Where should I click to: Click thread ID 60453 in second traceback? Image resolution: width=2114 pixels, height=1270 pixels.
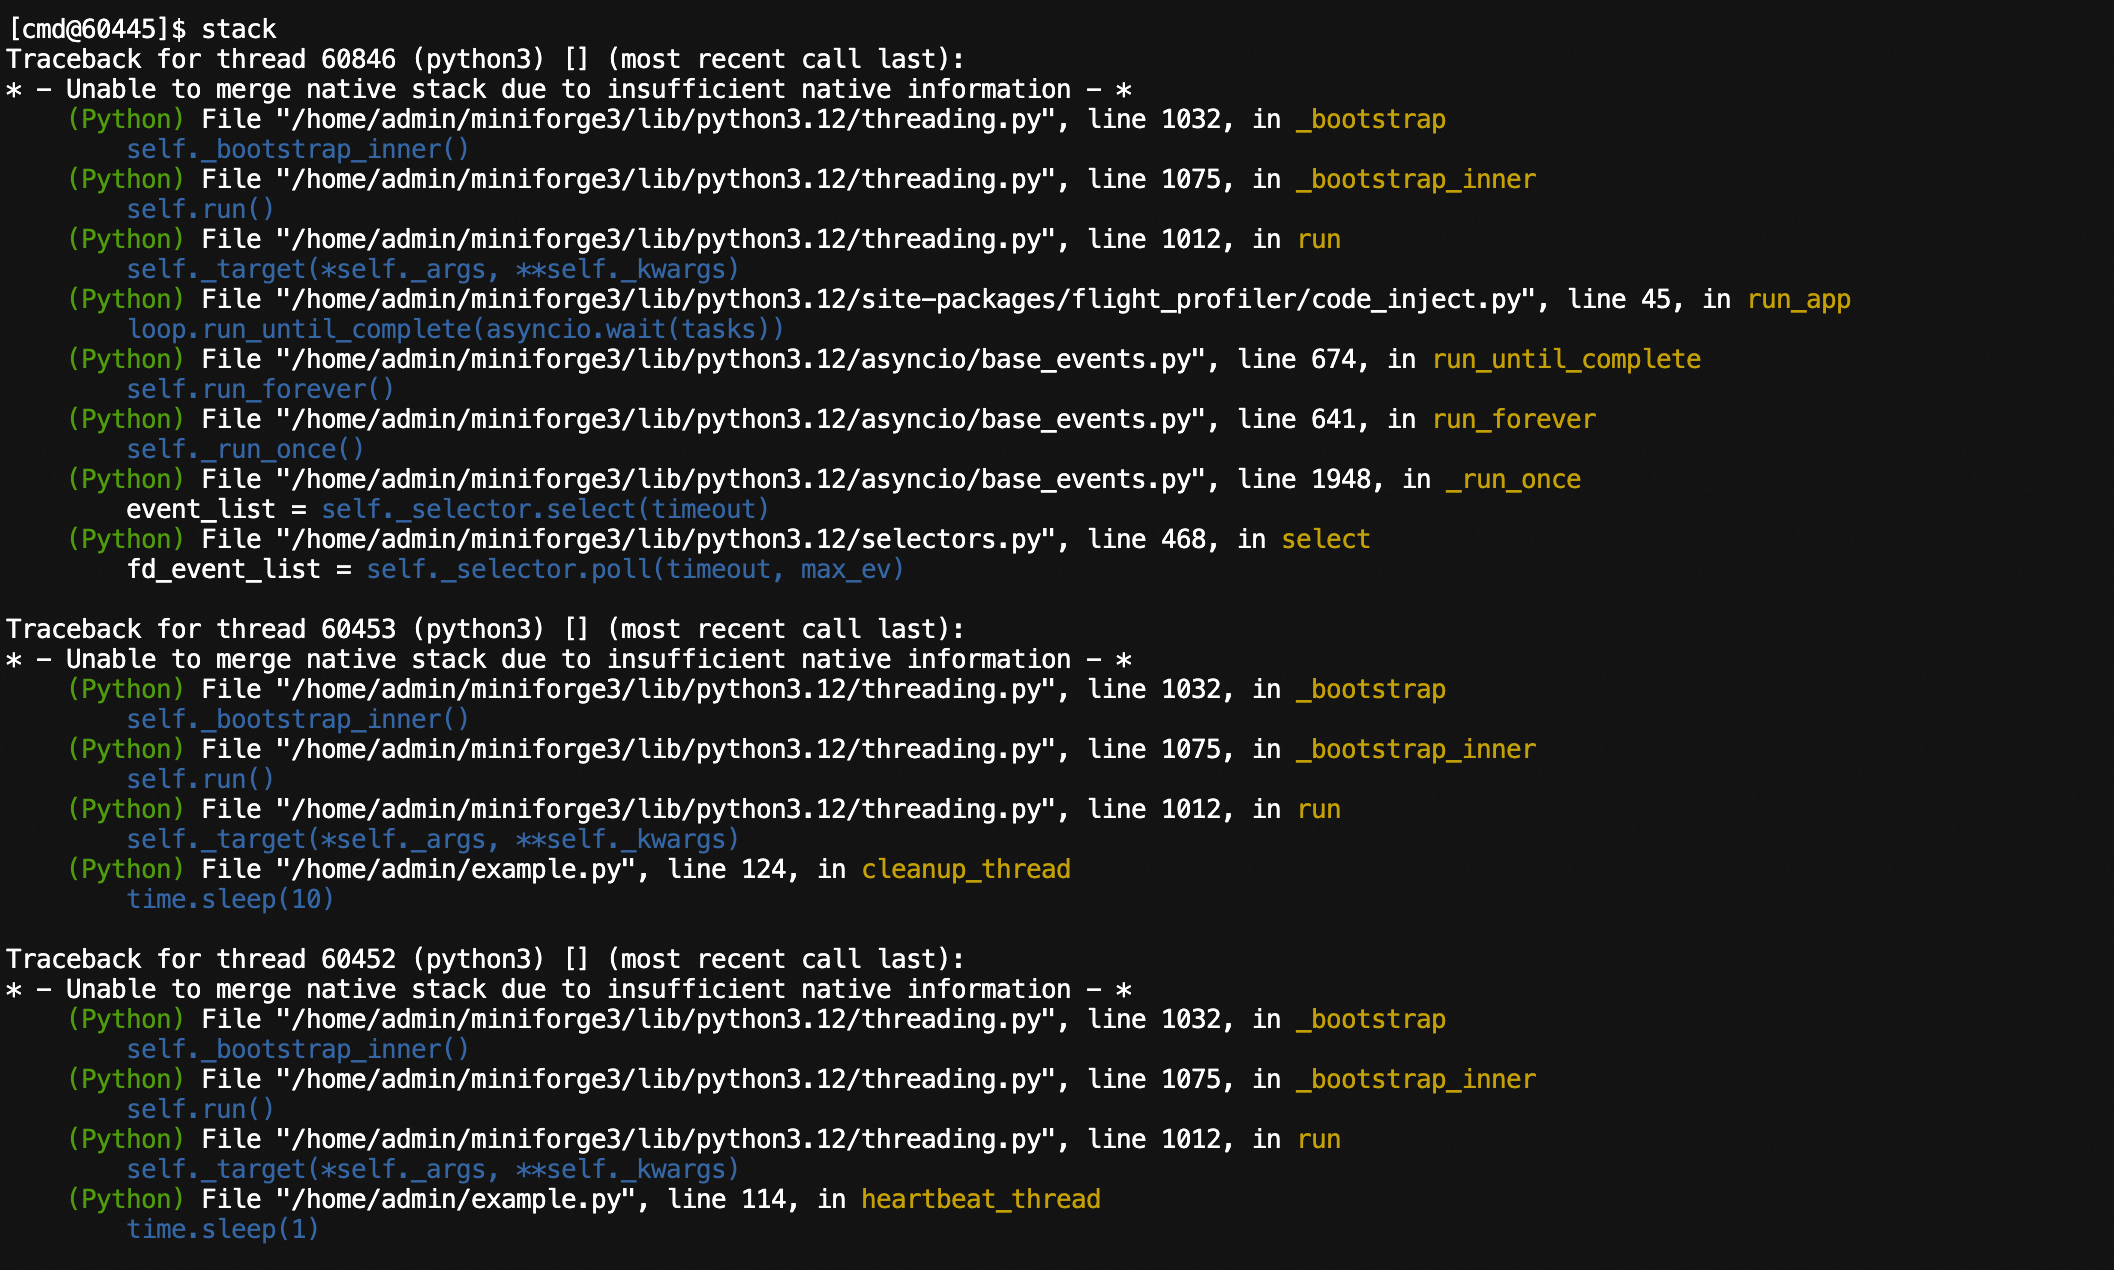358,629
